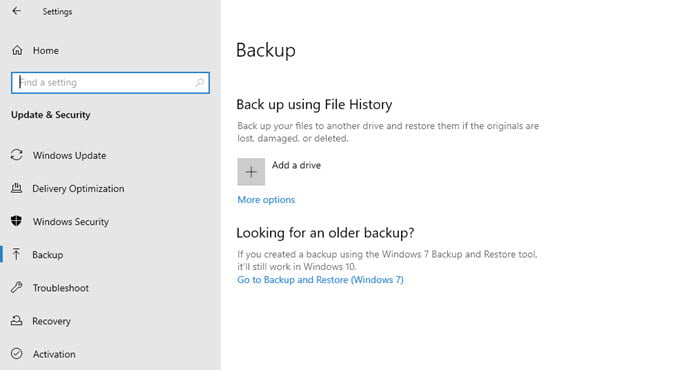Click the Settings window title text

(x=57, y=12)
